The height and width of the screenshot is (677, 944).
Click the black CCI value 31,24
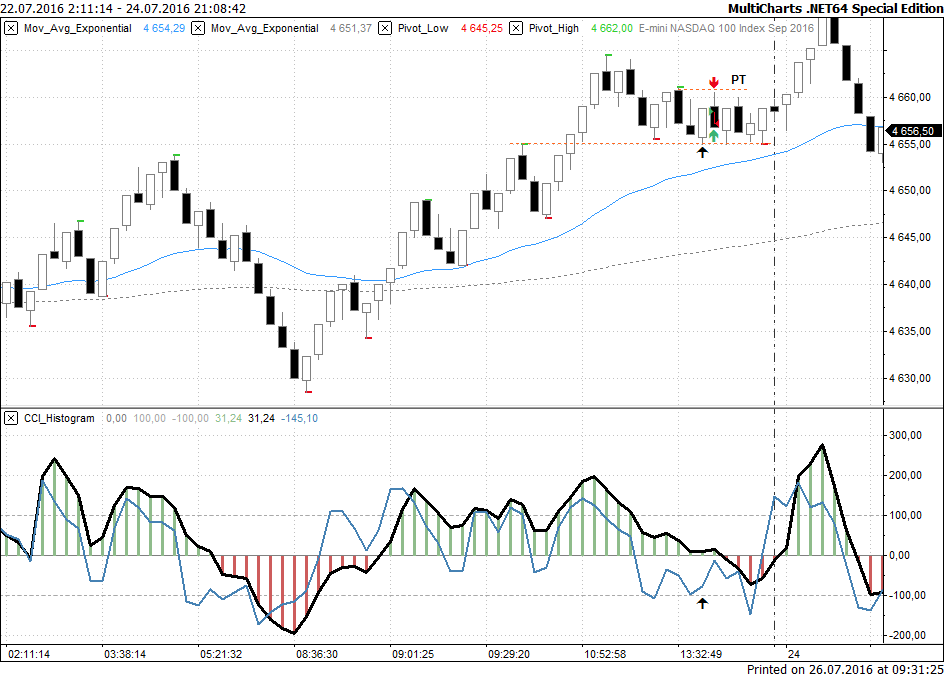pos(261,418)
